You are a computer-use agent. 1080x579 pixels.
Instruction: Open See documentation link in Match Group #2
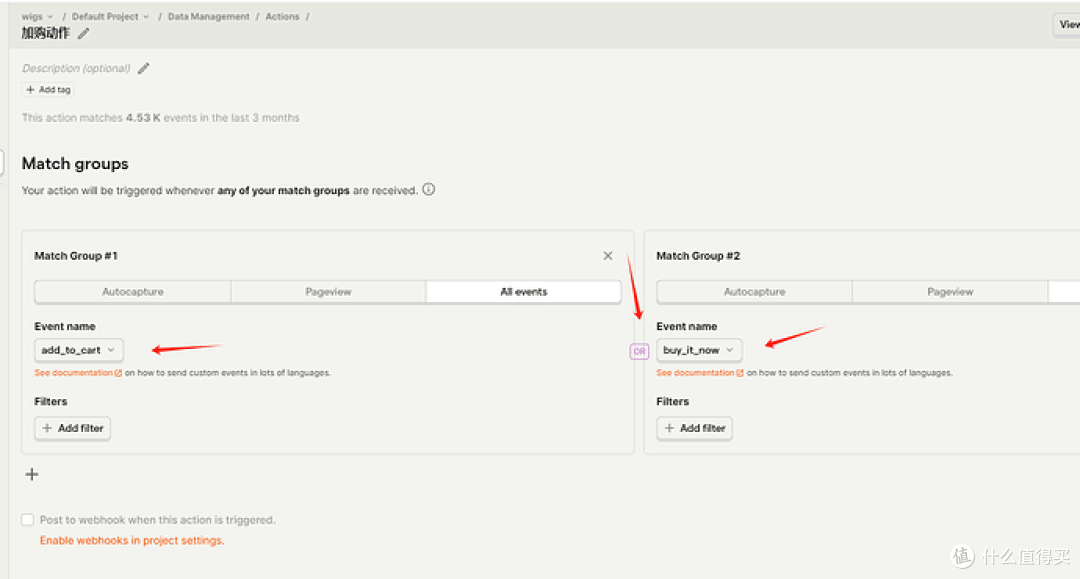[x=700, y=372]
